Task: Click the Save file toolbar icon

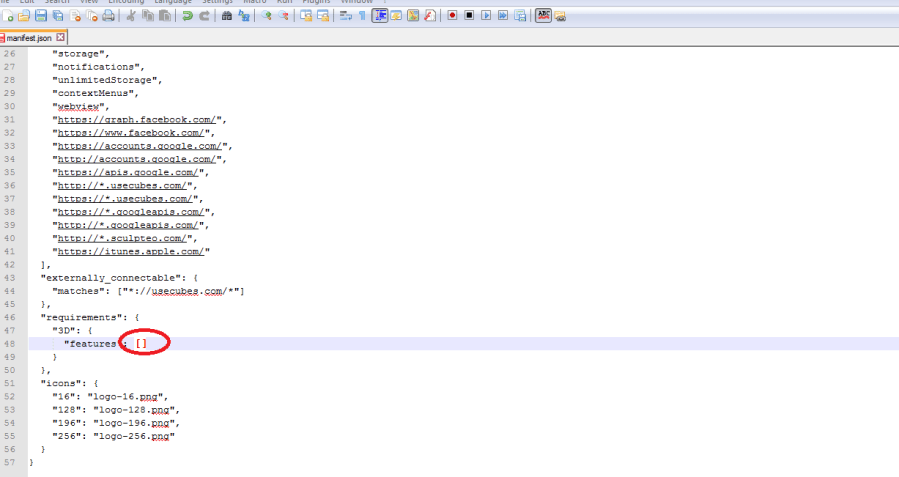Action: [41, 16]
